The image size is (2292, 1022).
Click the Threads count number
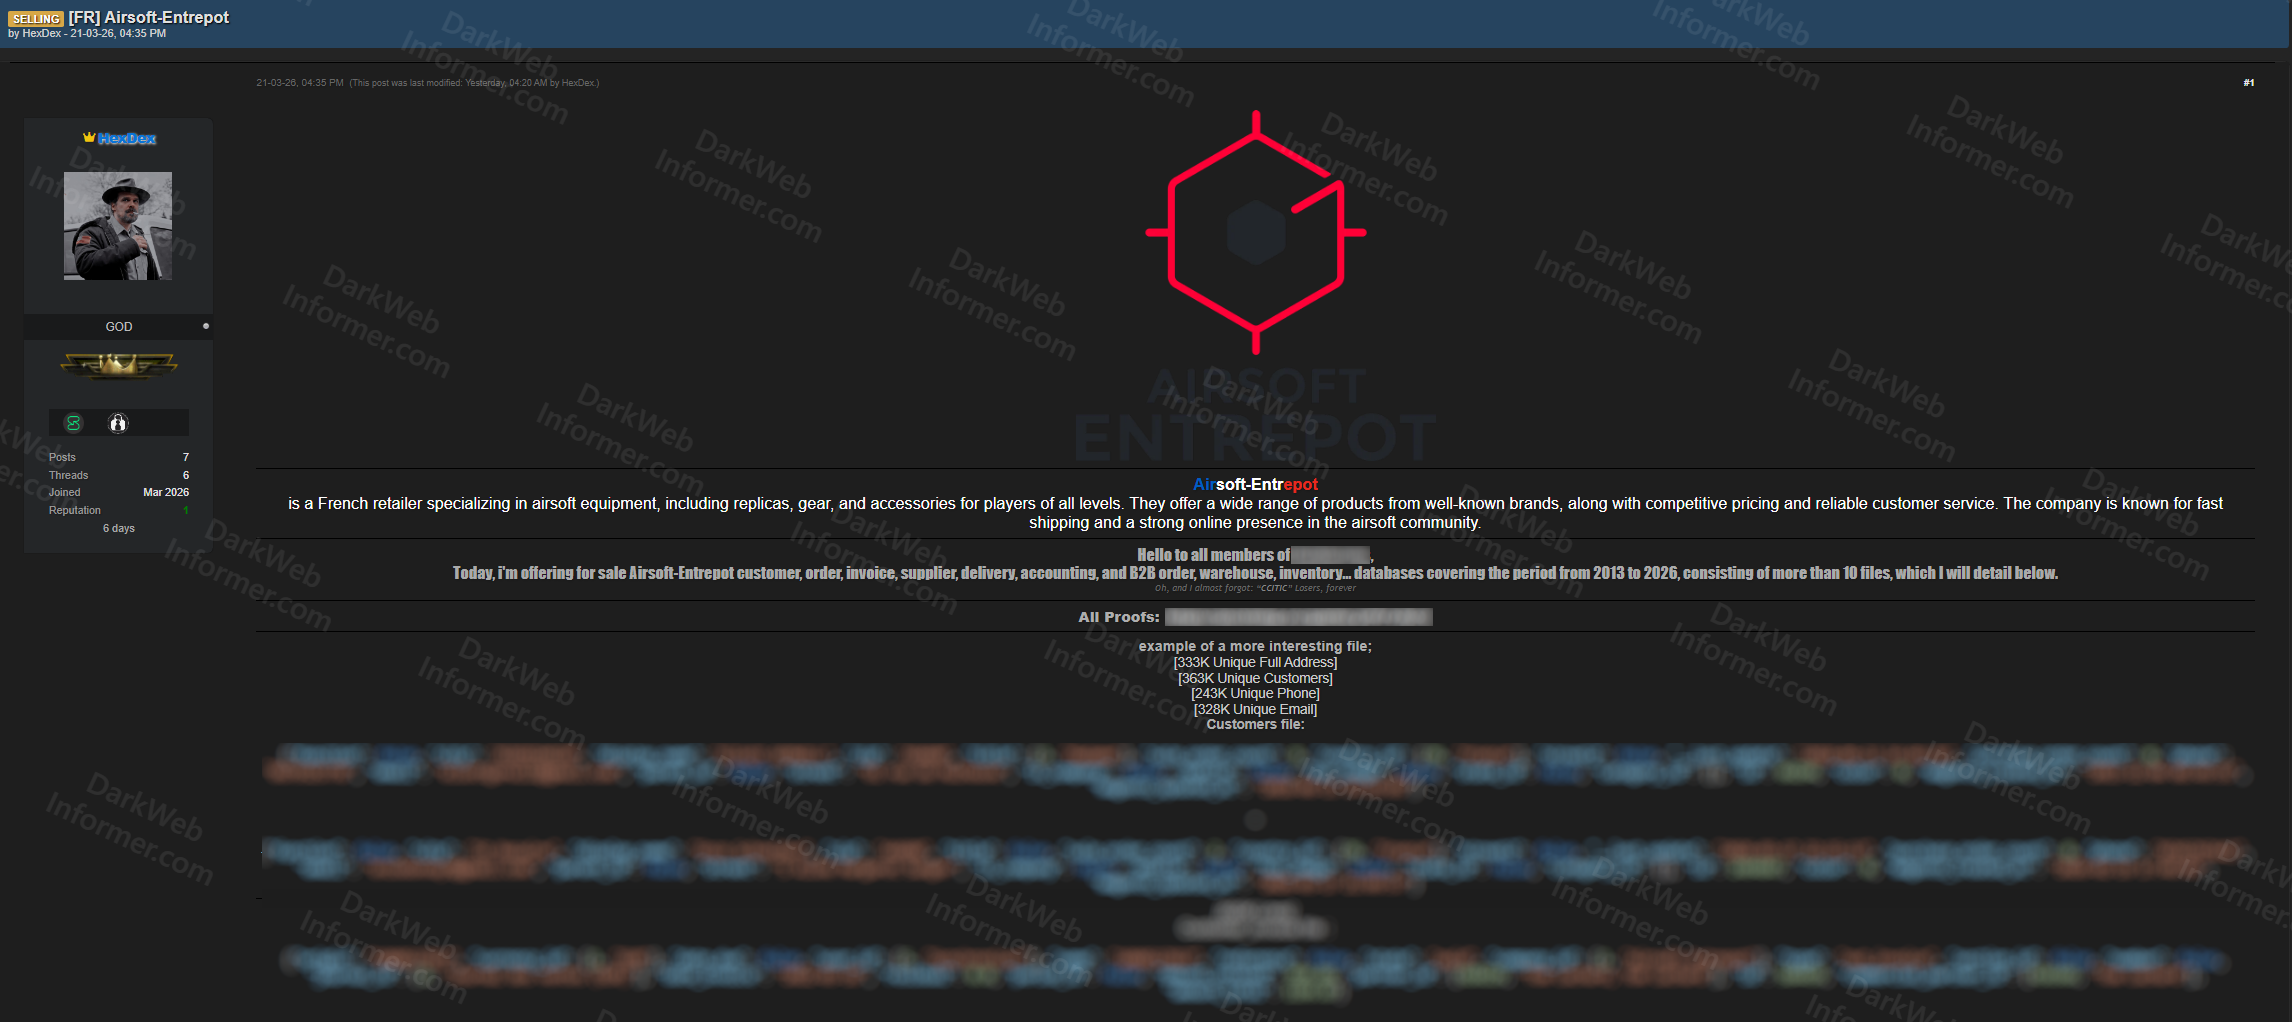click(x=186, y=475)
